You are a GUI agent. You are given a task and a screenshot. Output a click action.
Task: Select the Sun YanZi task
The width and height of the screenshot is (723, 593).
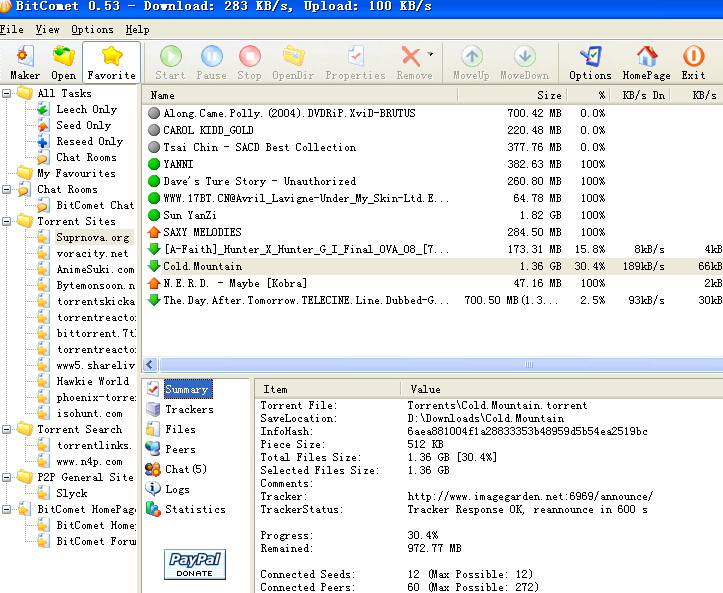pos(433,215)
